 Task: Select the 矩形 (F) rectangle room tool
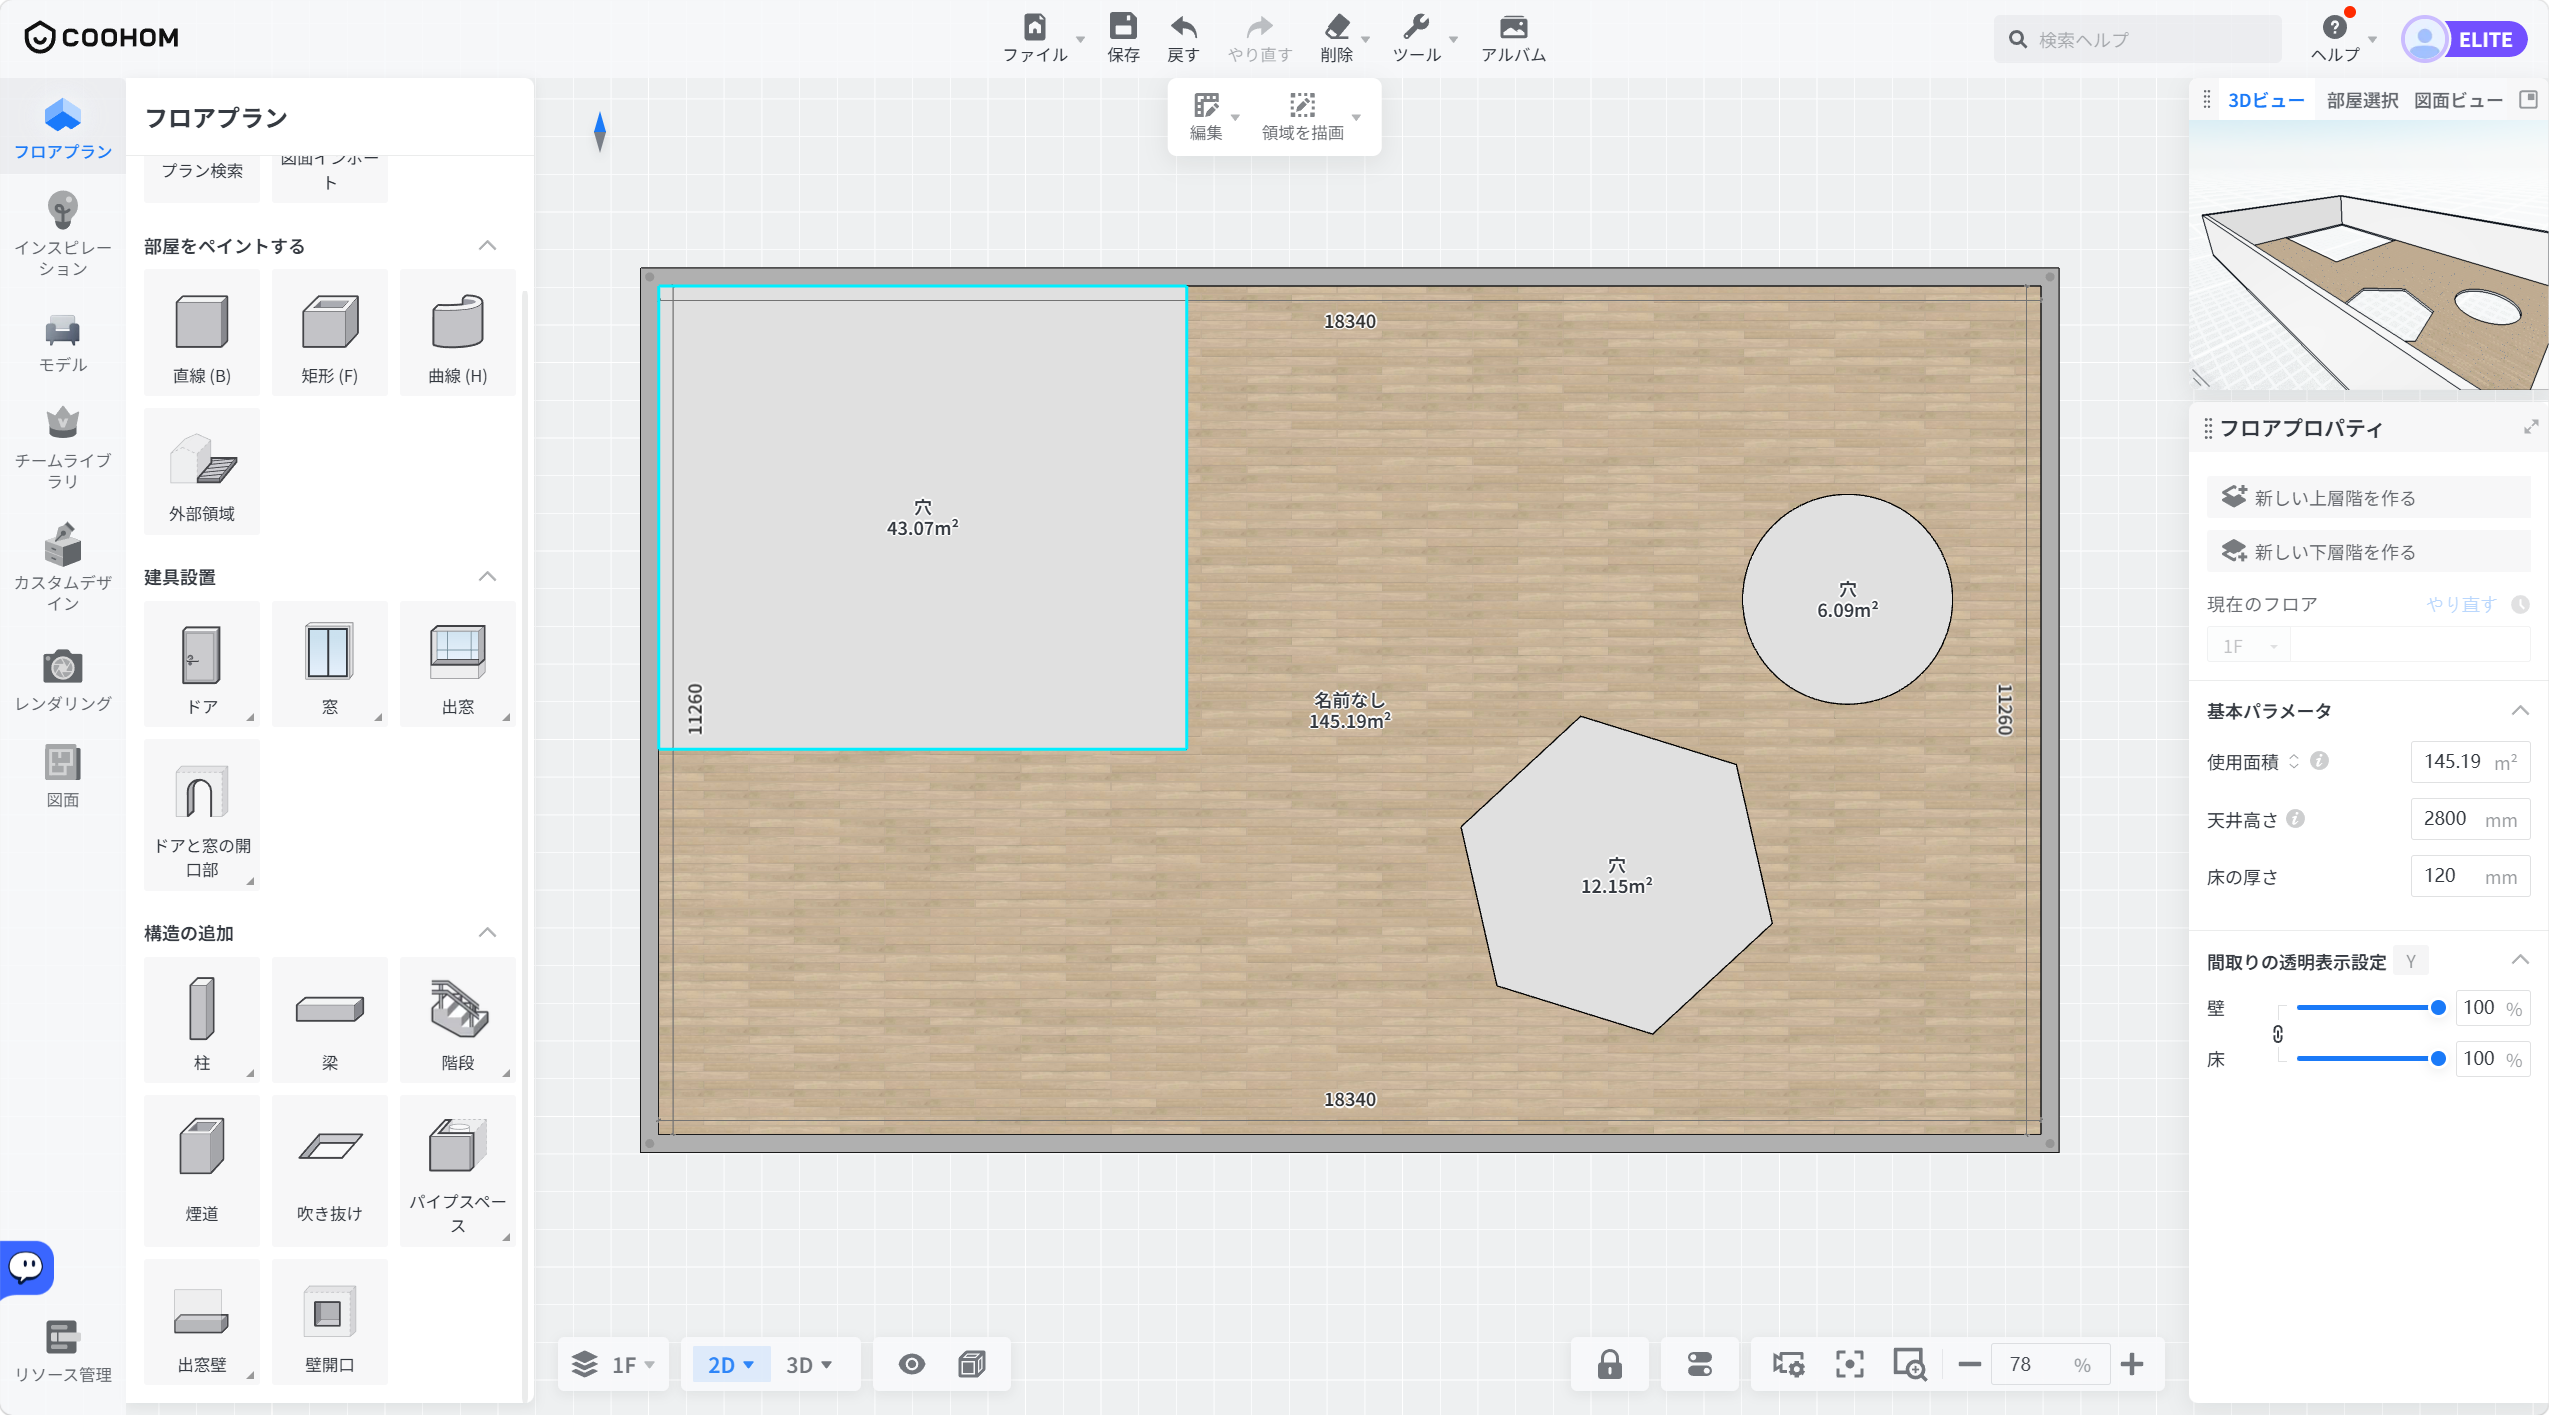(330, 333)
